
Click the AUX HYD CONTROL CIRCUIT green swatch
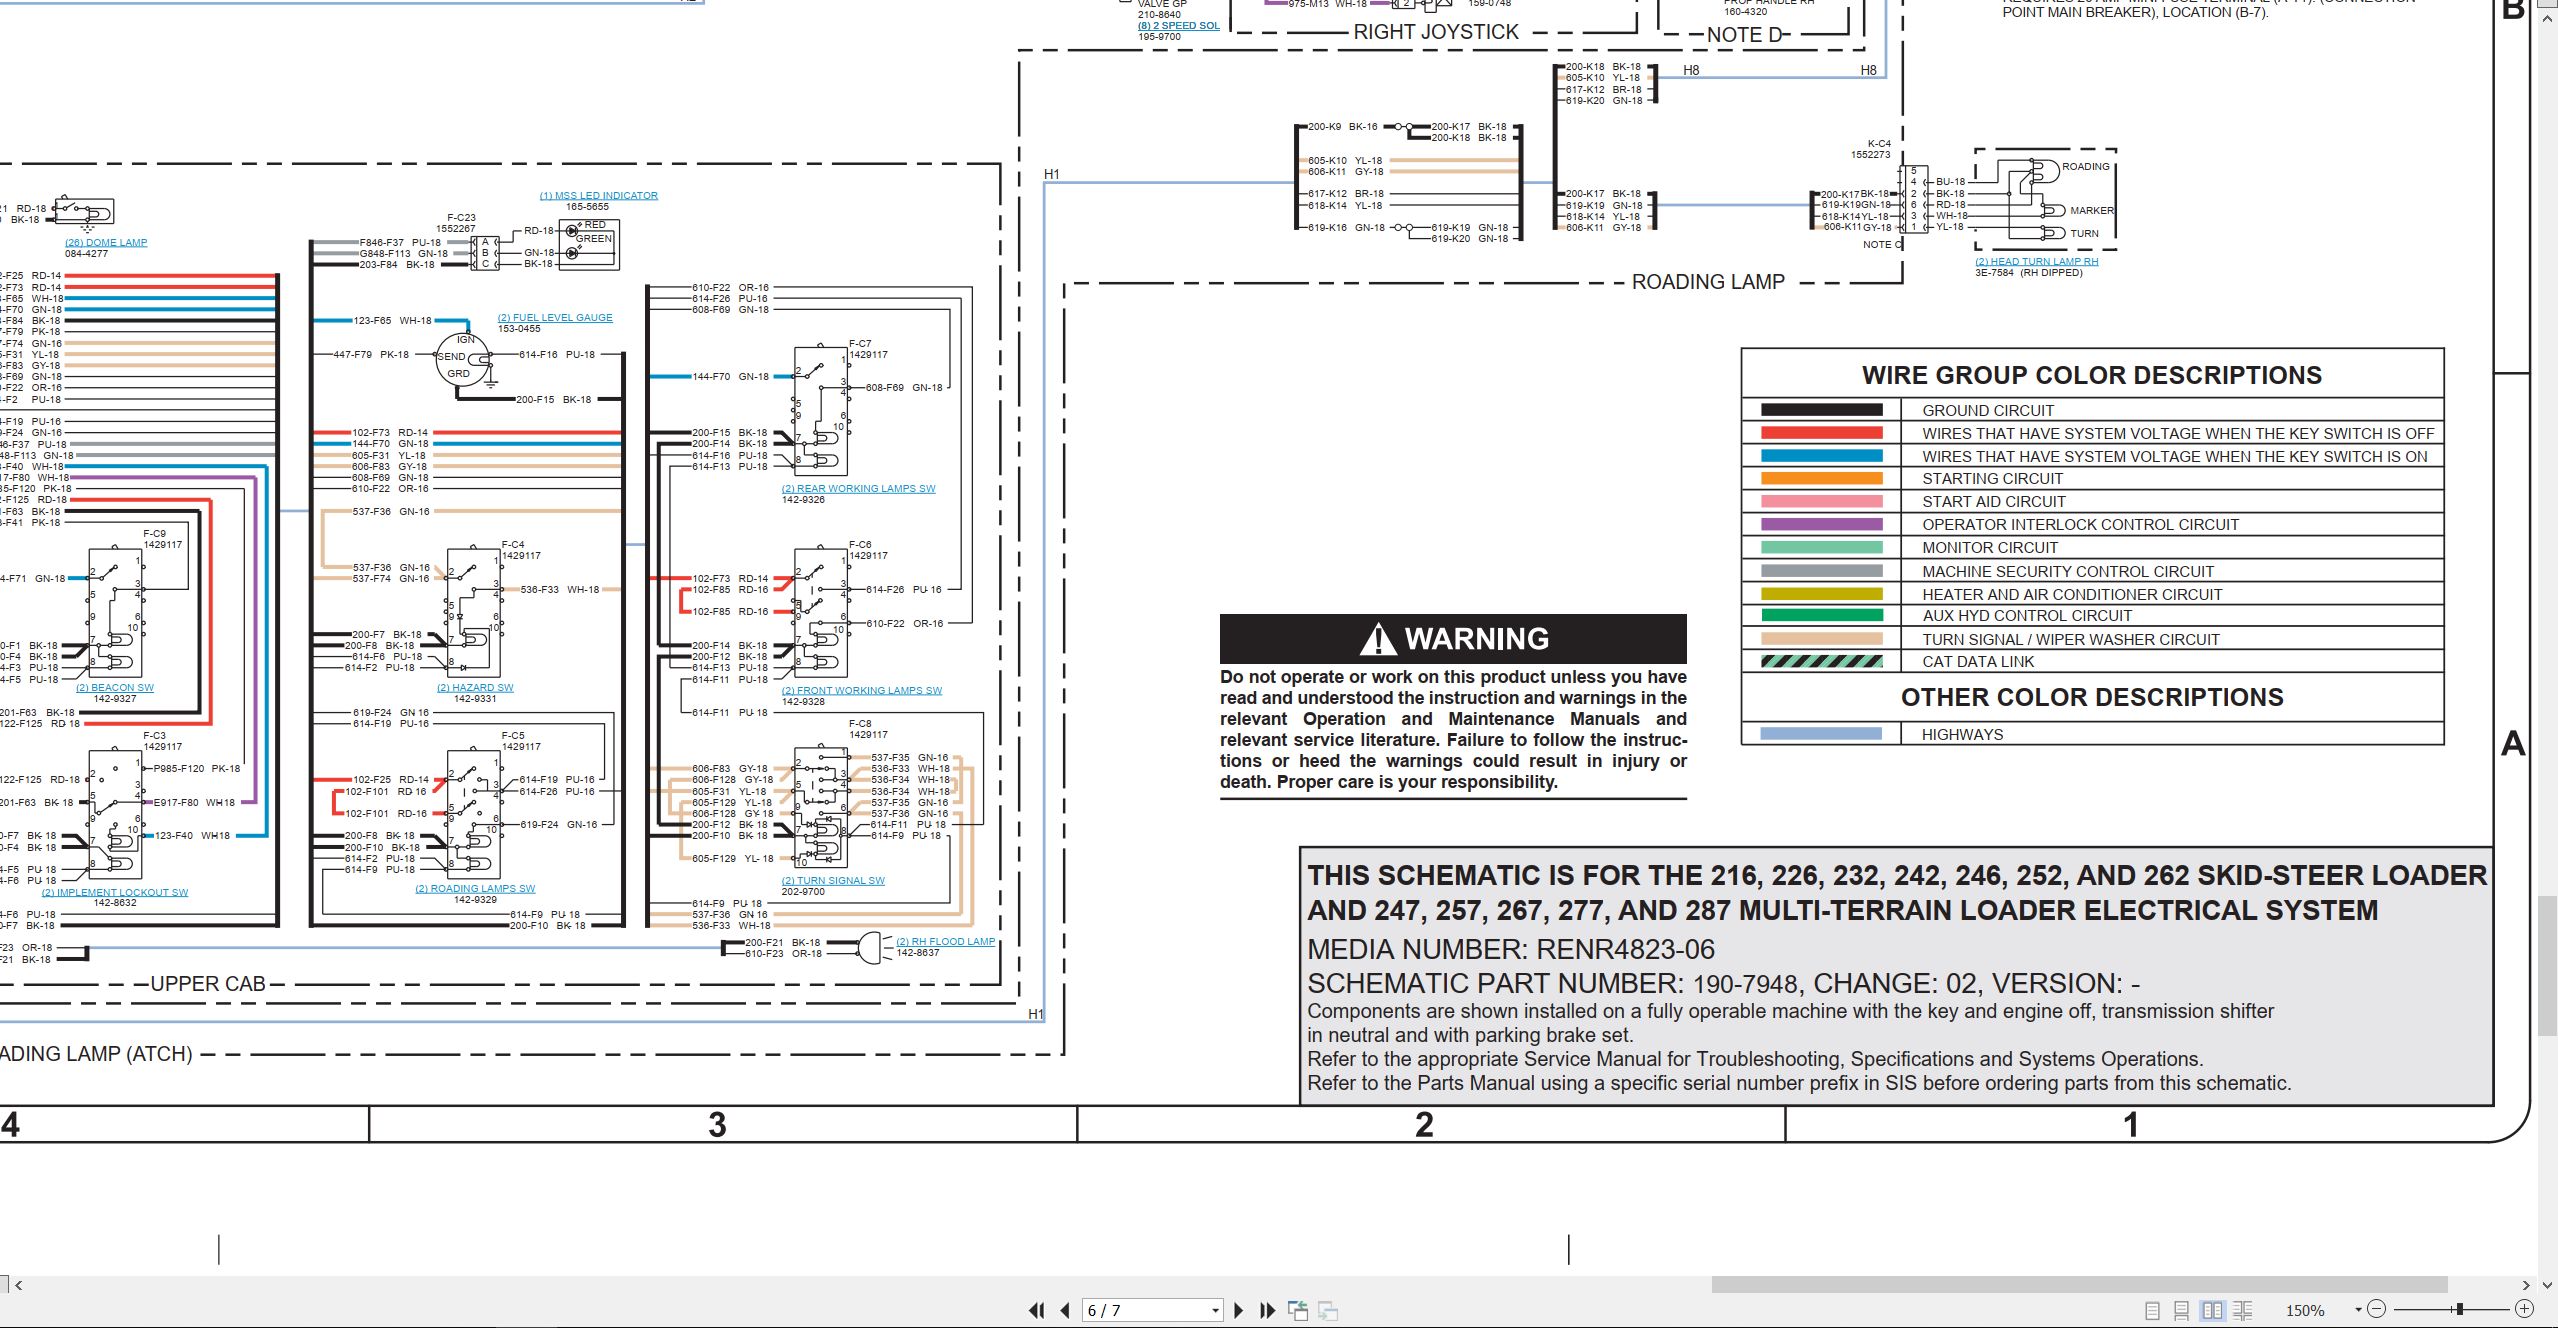click(x=1821, y=616)
